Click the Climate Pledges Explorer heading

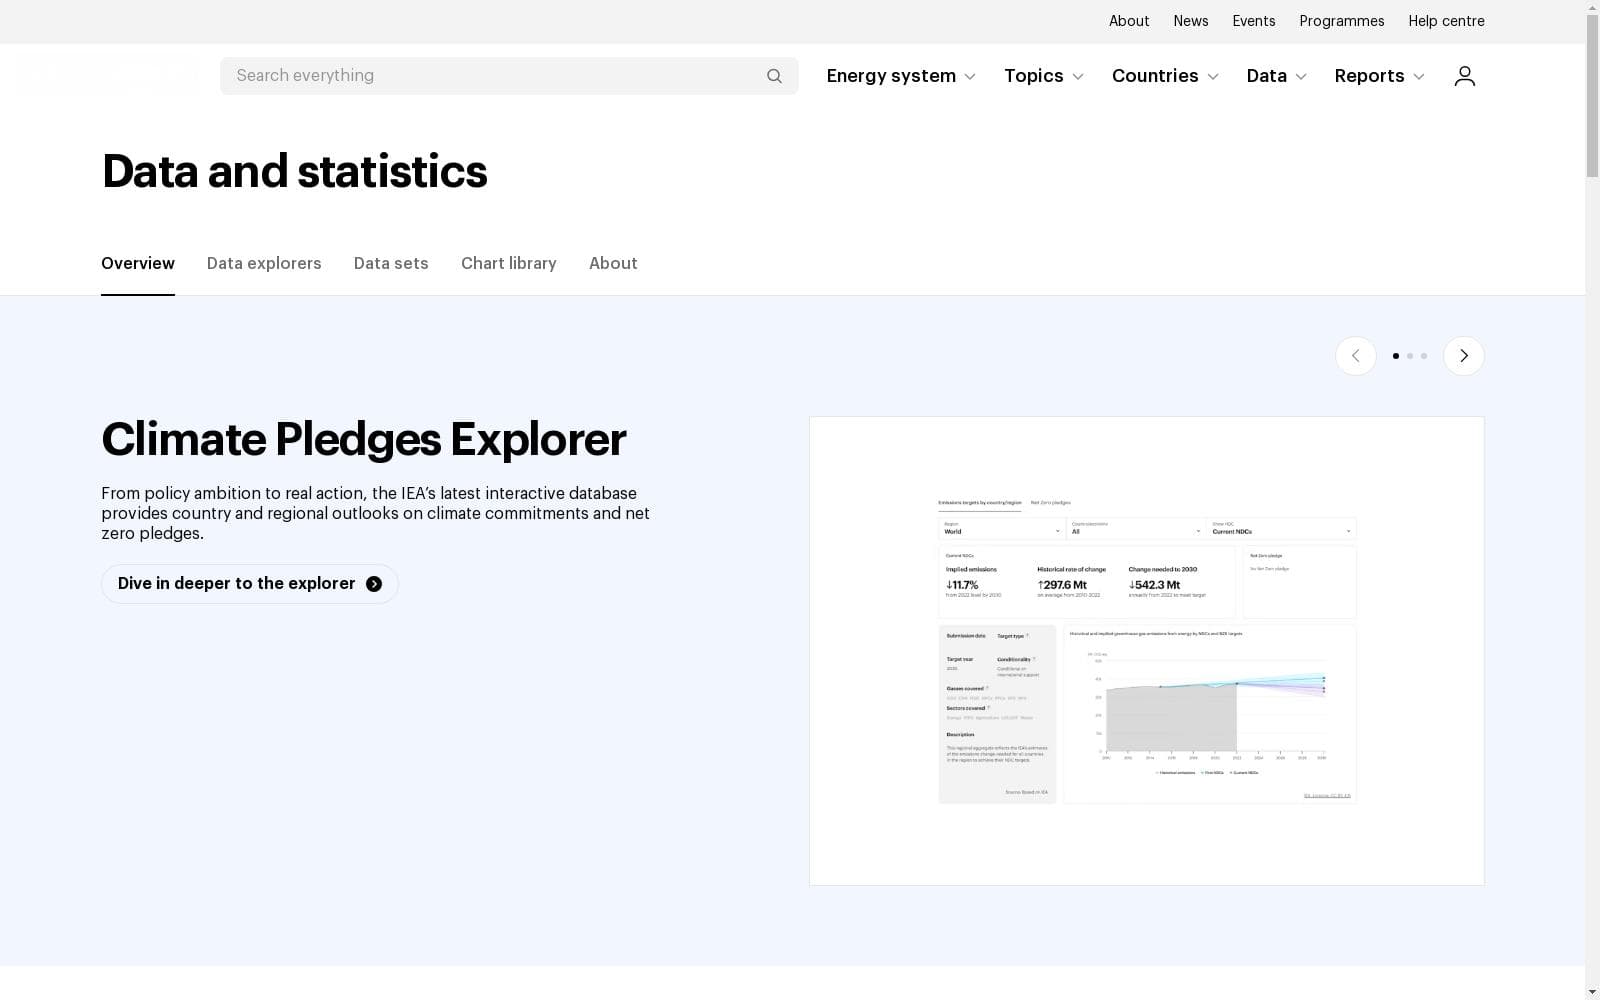pyautogui.click(x=364, y=439)
